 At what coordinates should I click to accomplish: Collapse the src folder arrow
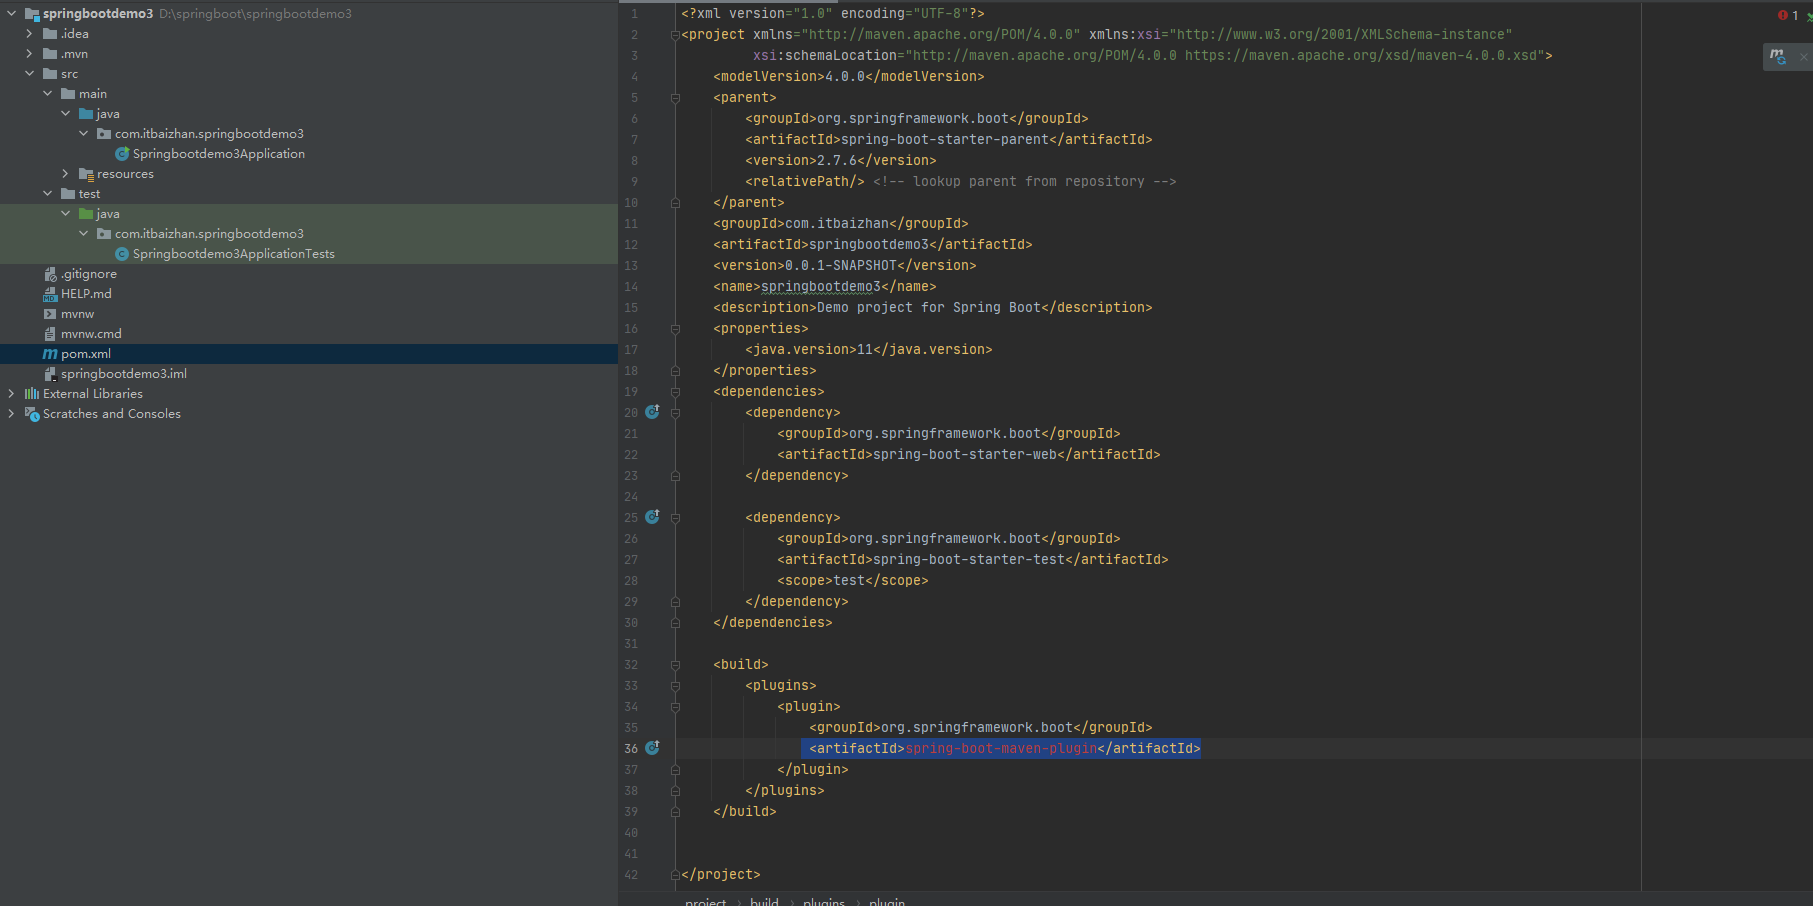click(x=29, y=74)
